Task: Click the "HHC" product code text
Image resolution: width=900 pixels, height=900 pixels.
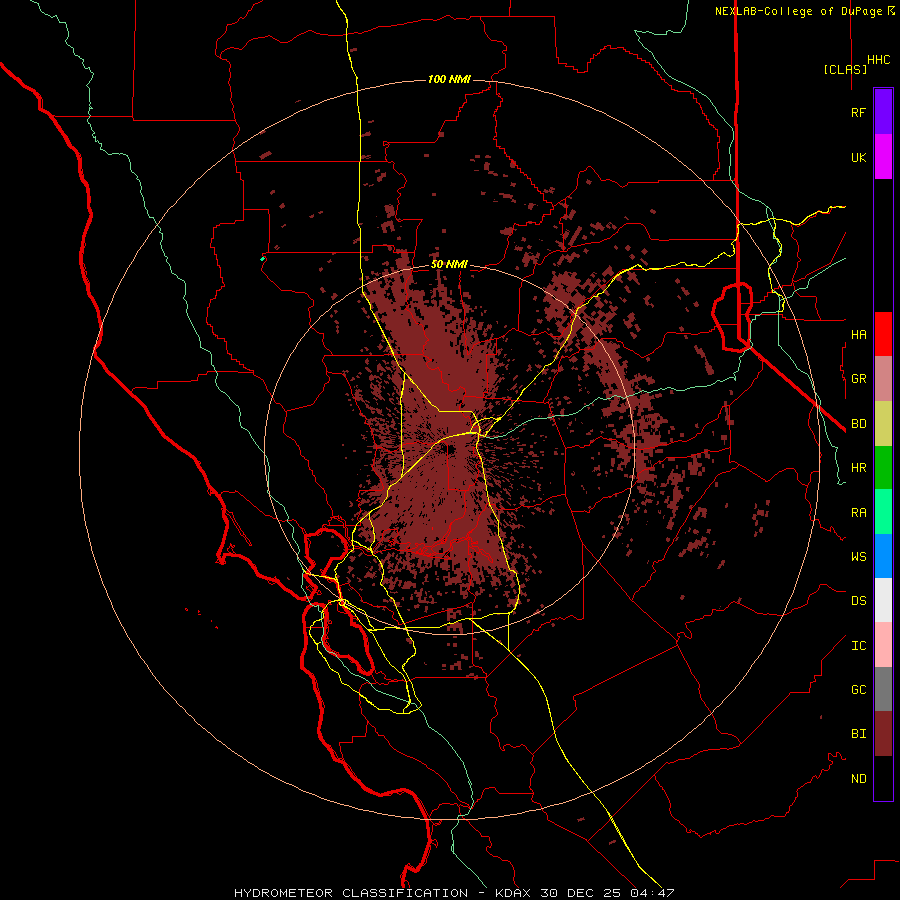Action: (879, 60)
